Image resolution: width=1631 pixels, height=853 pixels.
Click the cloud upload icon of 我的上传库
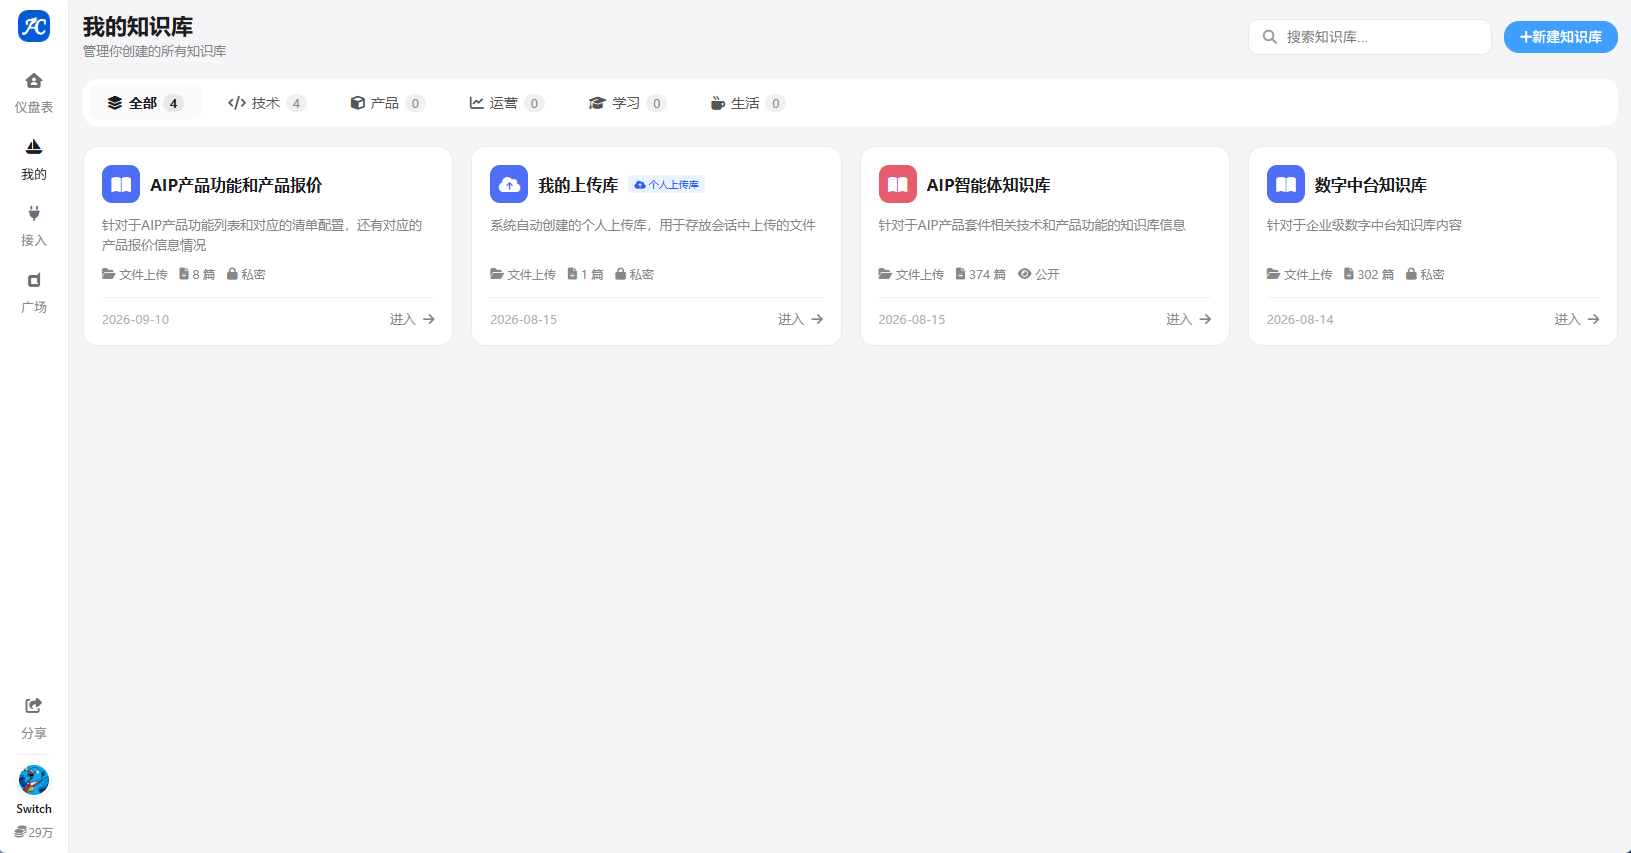point(509,184)
